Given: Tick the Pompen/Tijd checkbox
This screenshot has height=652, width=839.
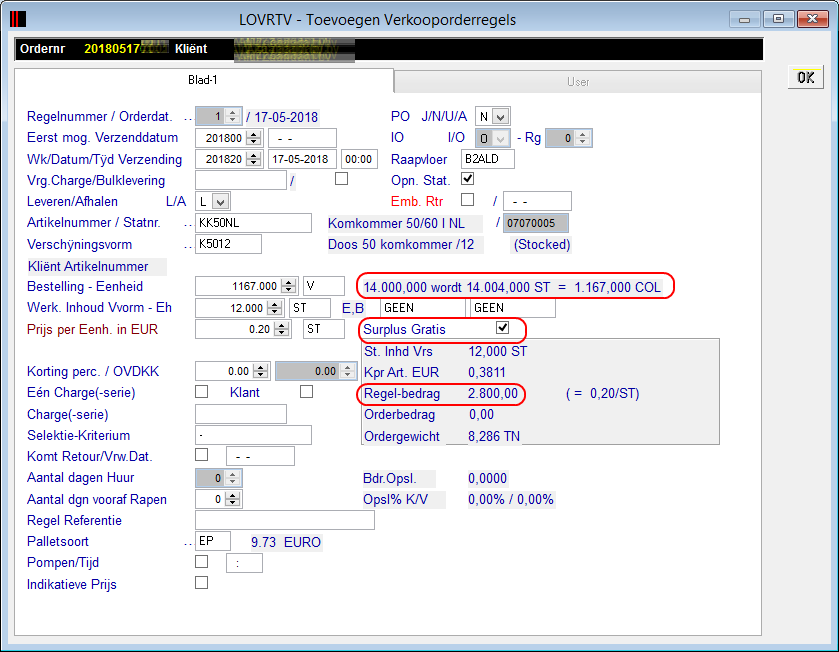Looking at the screenshot, I should (x=202, y=562).
